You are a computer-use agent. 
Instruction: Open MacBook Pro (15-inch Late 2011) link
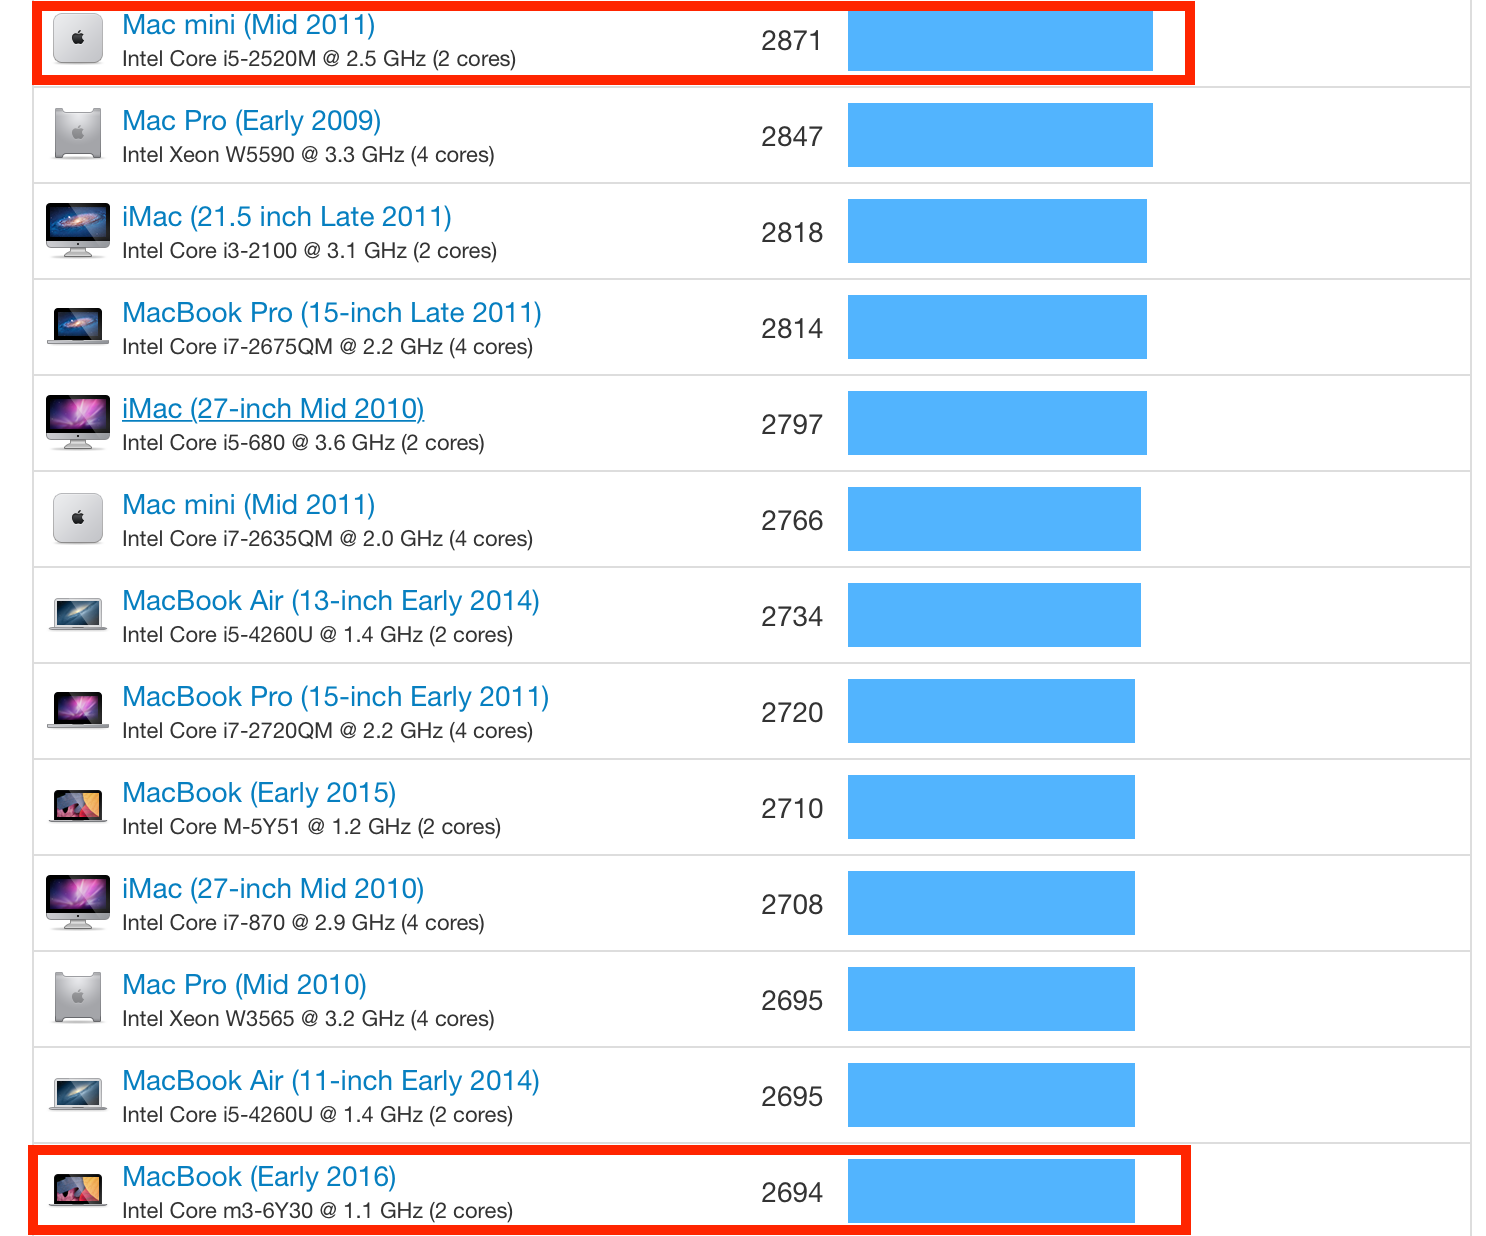(x=331, y=313)
